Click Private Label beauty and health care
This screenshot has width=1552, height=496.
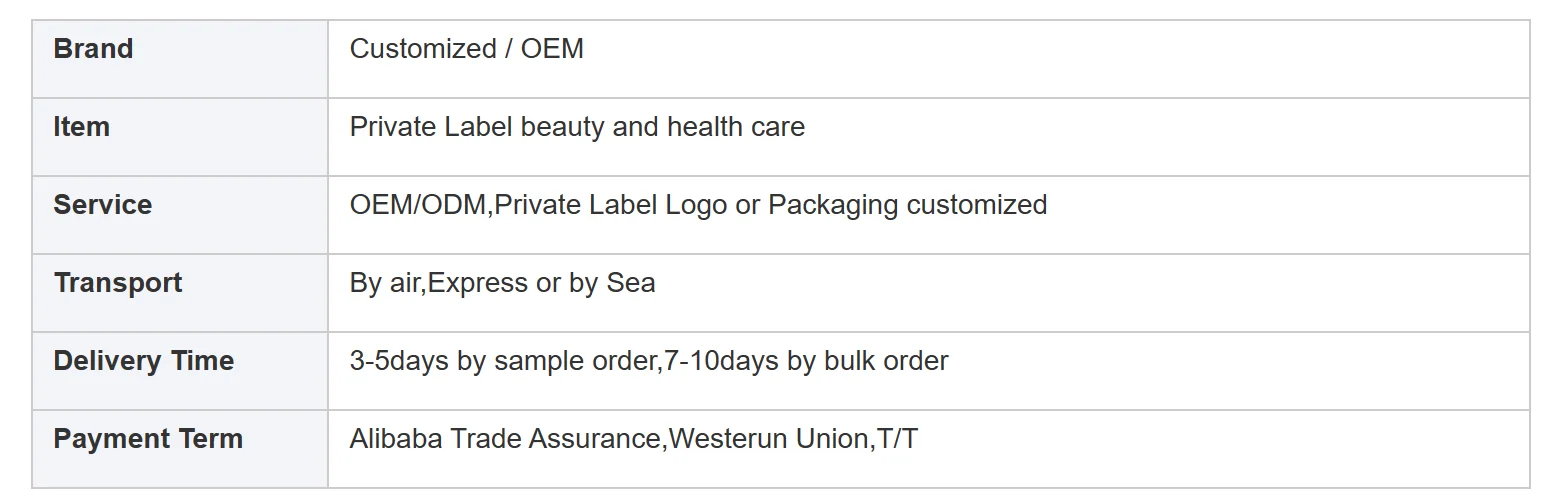pyautogui.click(x=577, y=127)
